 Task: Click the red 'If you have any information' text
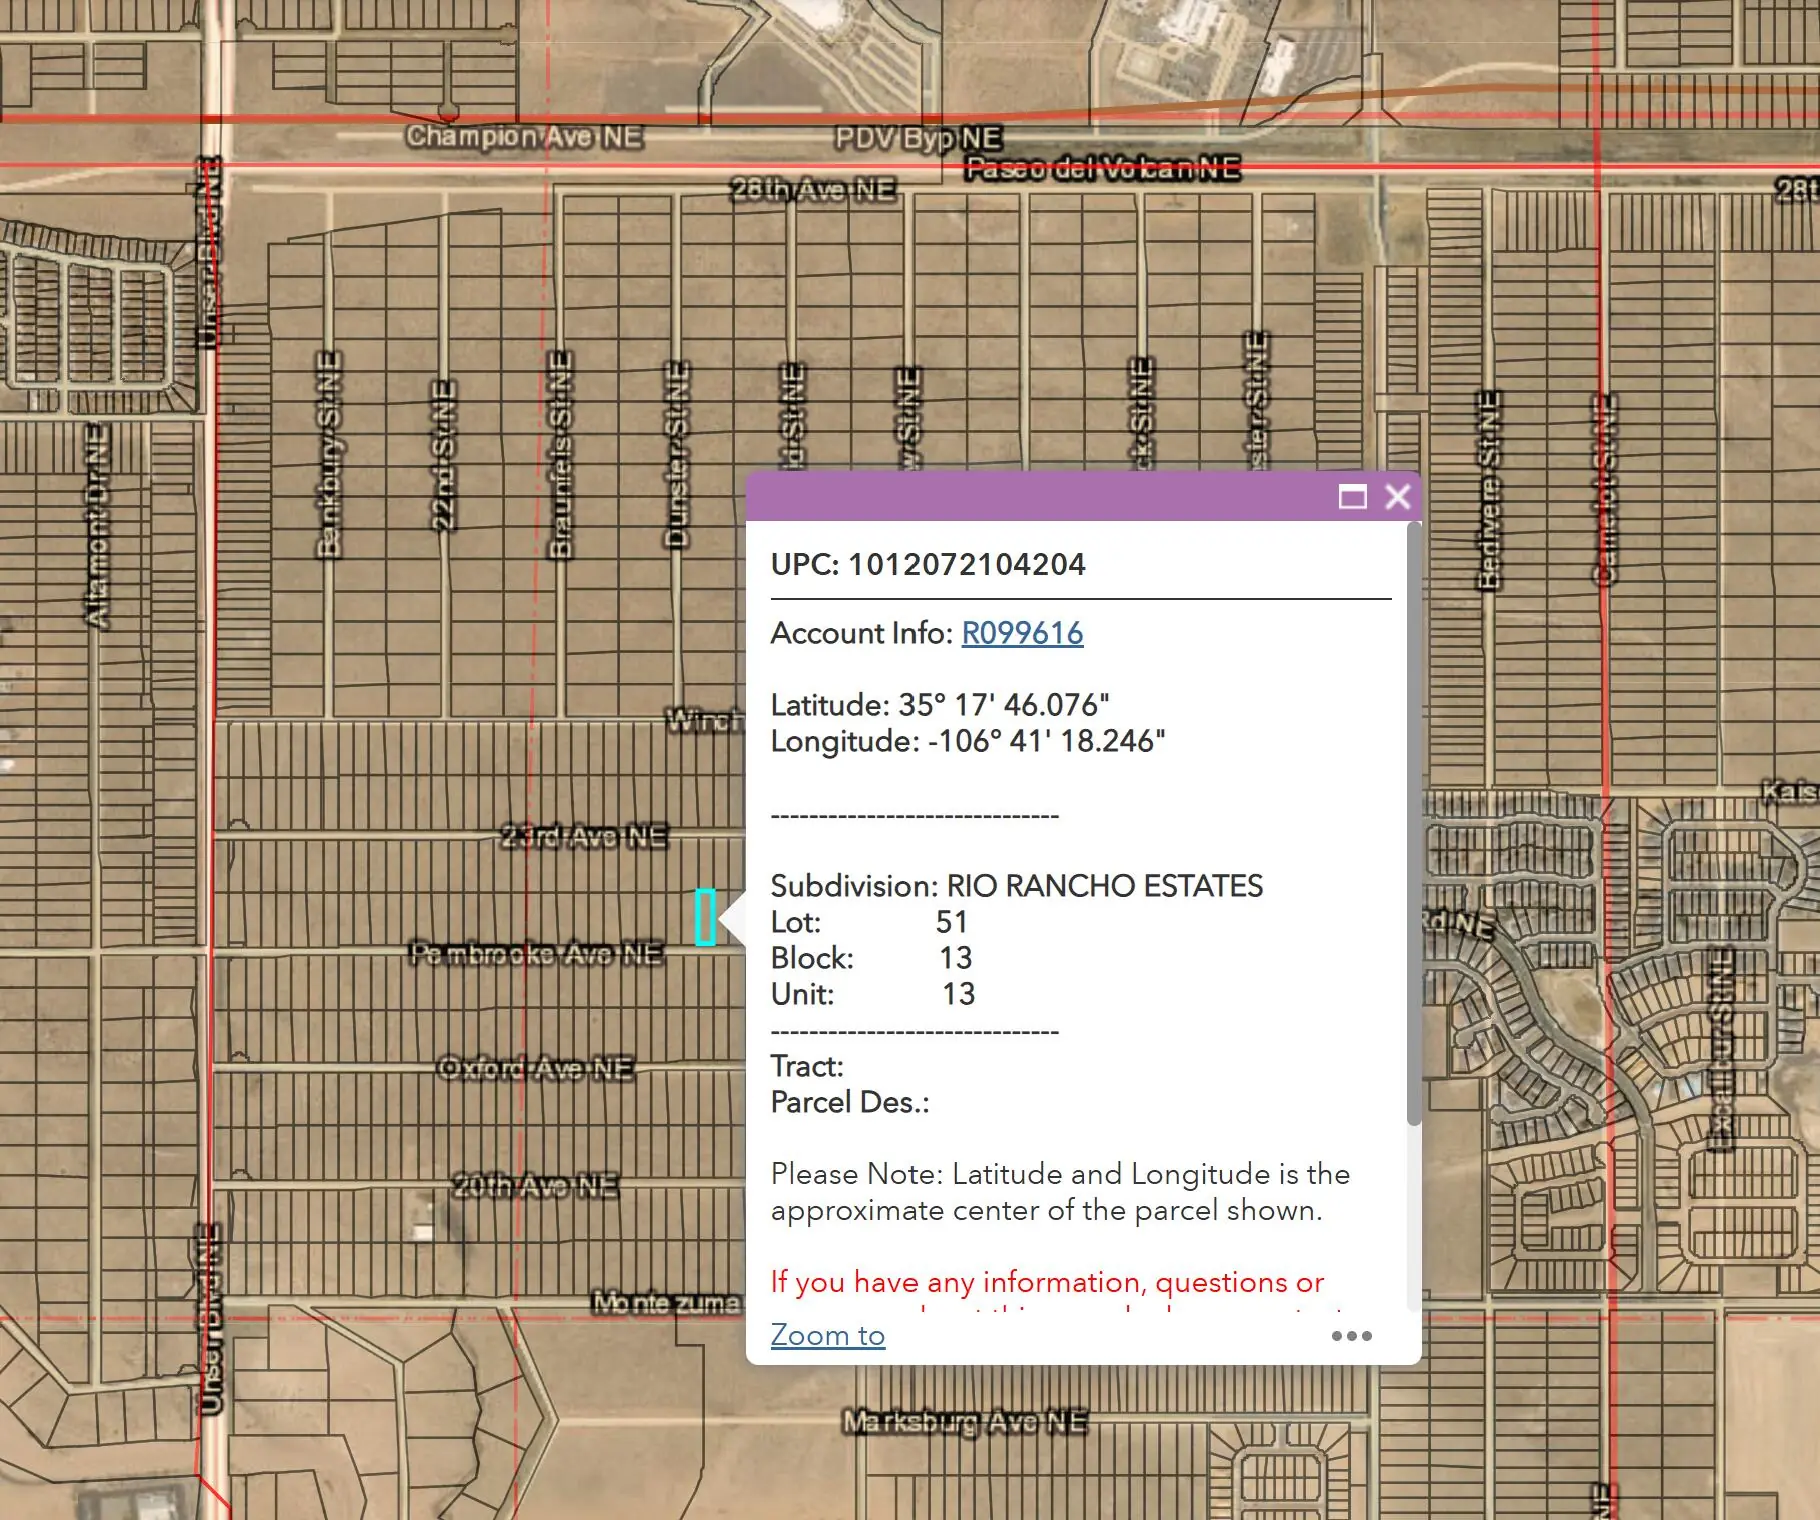(1047, 1282)
